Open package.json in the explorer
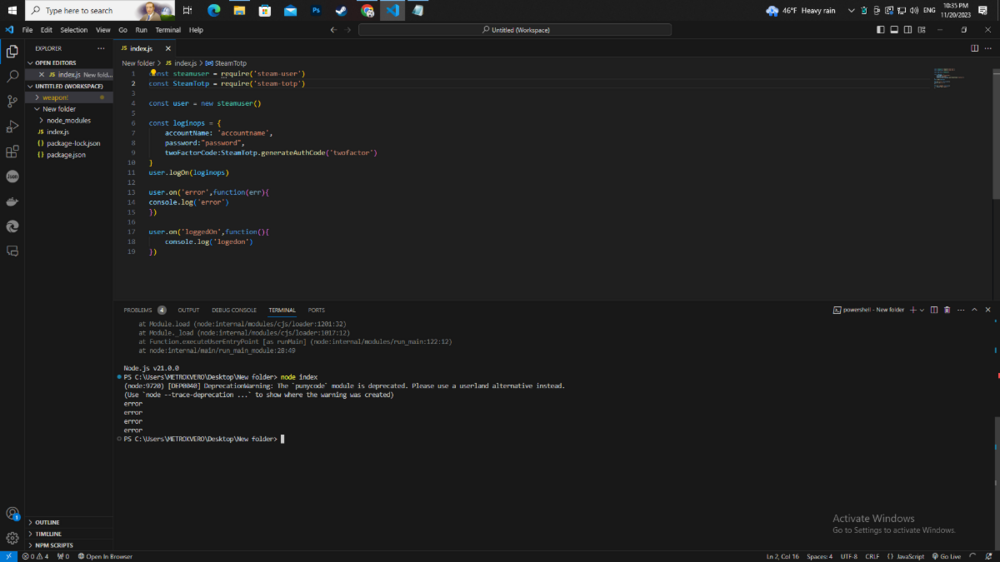Screen dimensions: 1000x562 (x=66, y=155)
